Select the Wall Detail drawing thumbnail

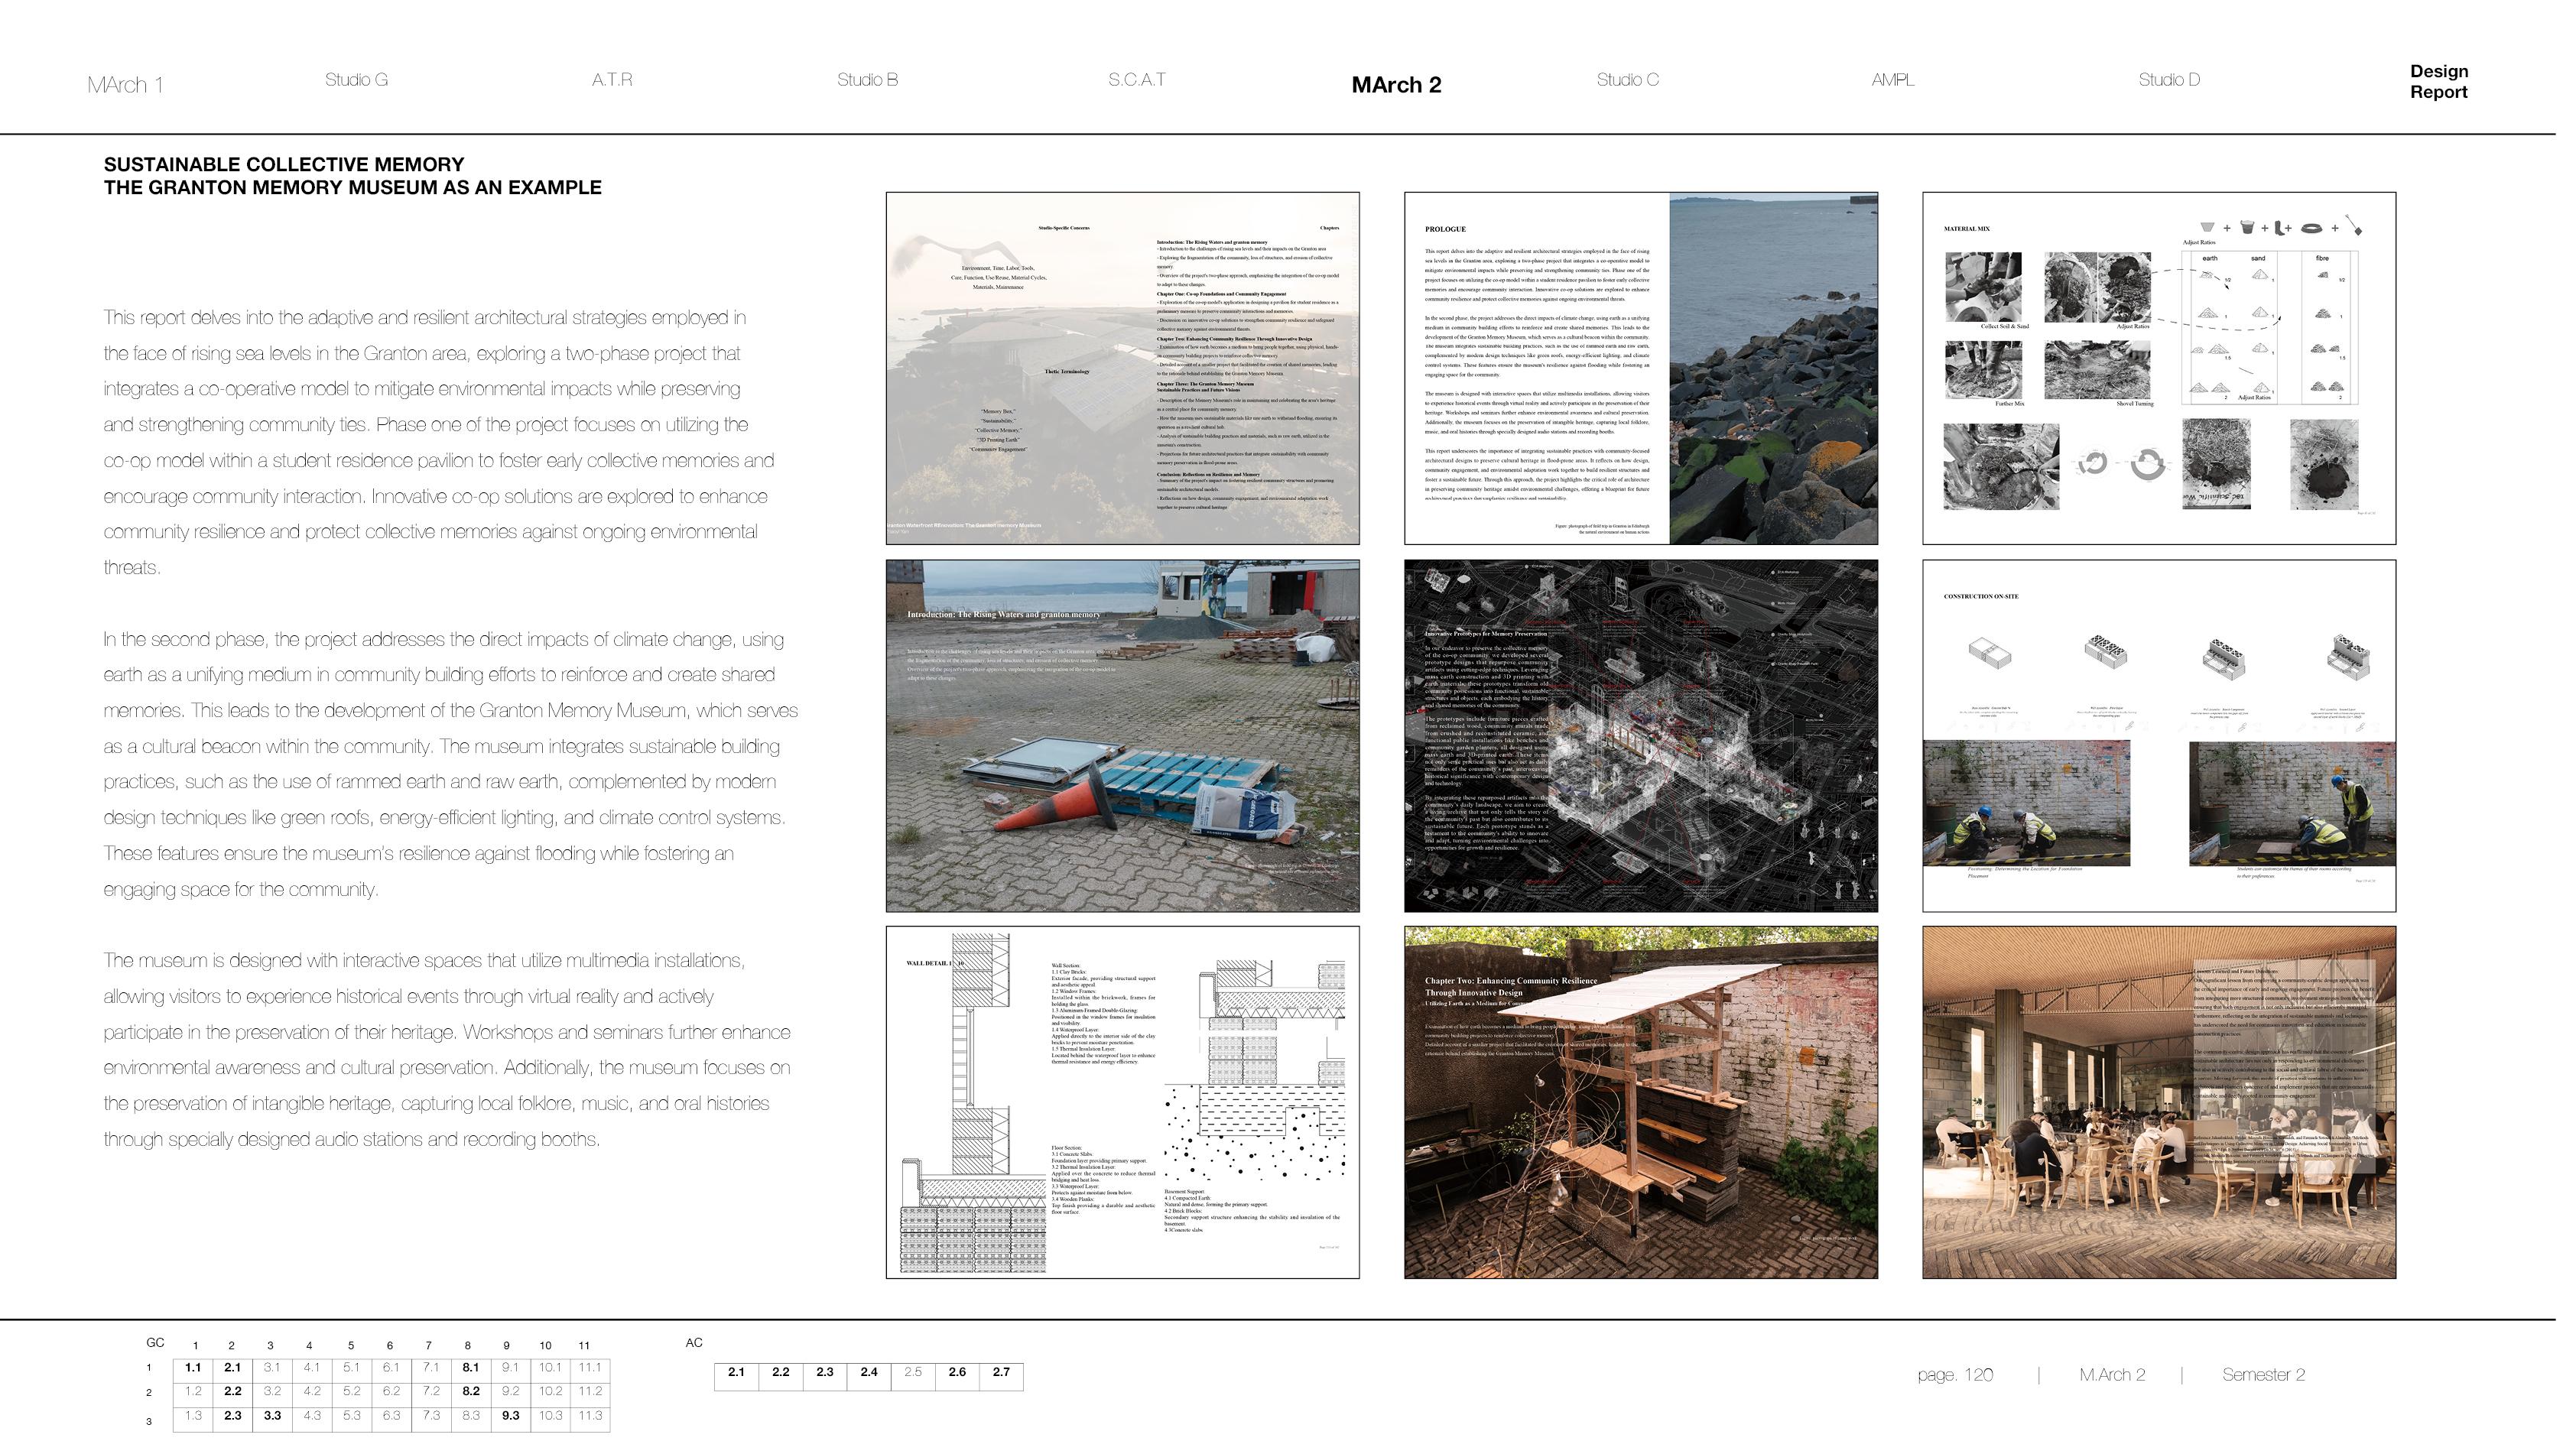[x=1122, y=1102]
